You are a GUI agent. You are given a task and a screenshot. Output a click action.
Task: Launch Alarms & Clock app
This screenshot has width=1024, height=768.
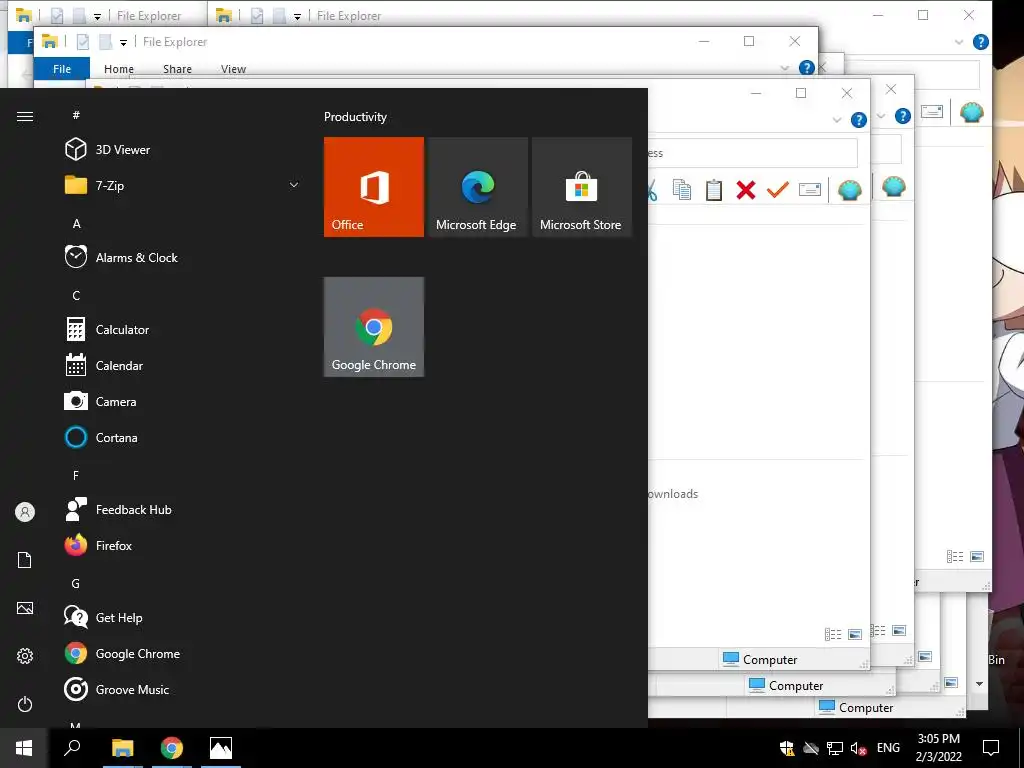coord(183,257)
